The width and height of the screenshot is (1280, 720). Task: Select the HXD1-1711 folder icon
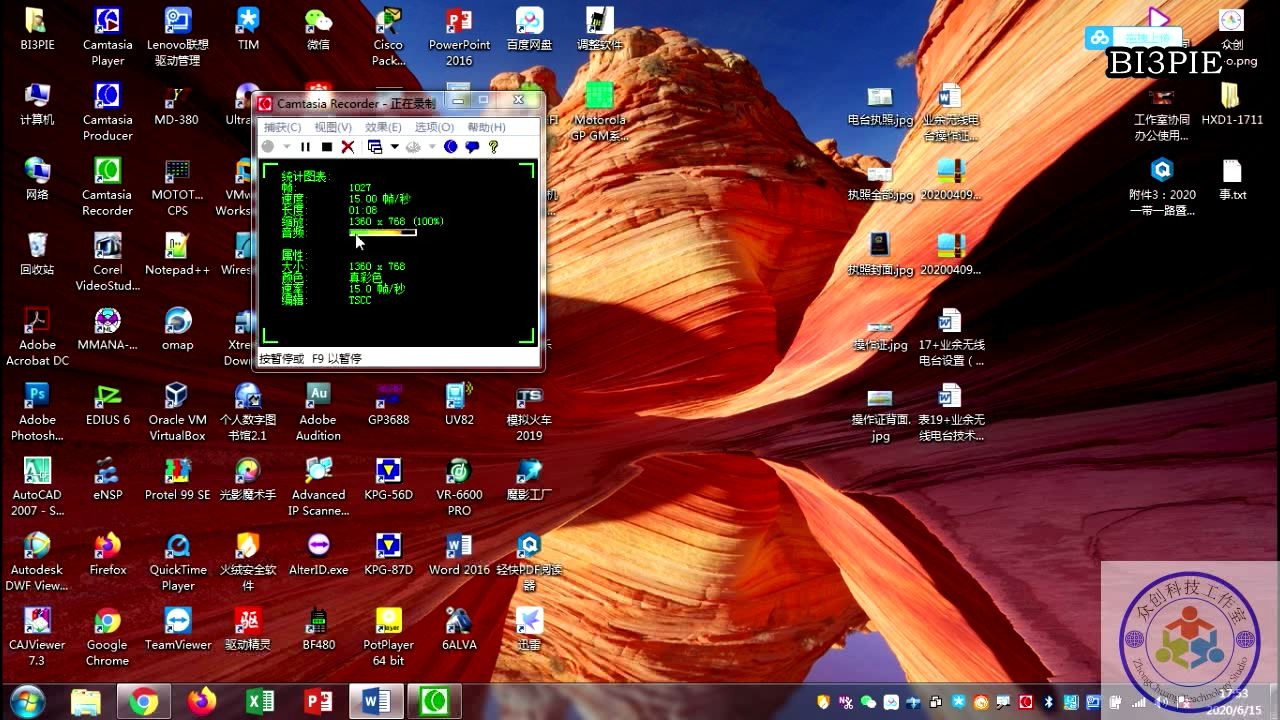click(1232, 104)
